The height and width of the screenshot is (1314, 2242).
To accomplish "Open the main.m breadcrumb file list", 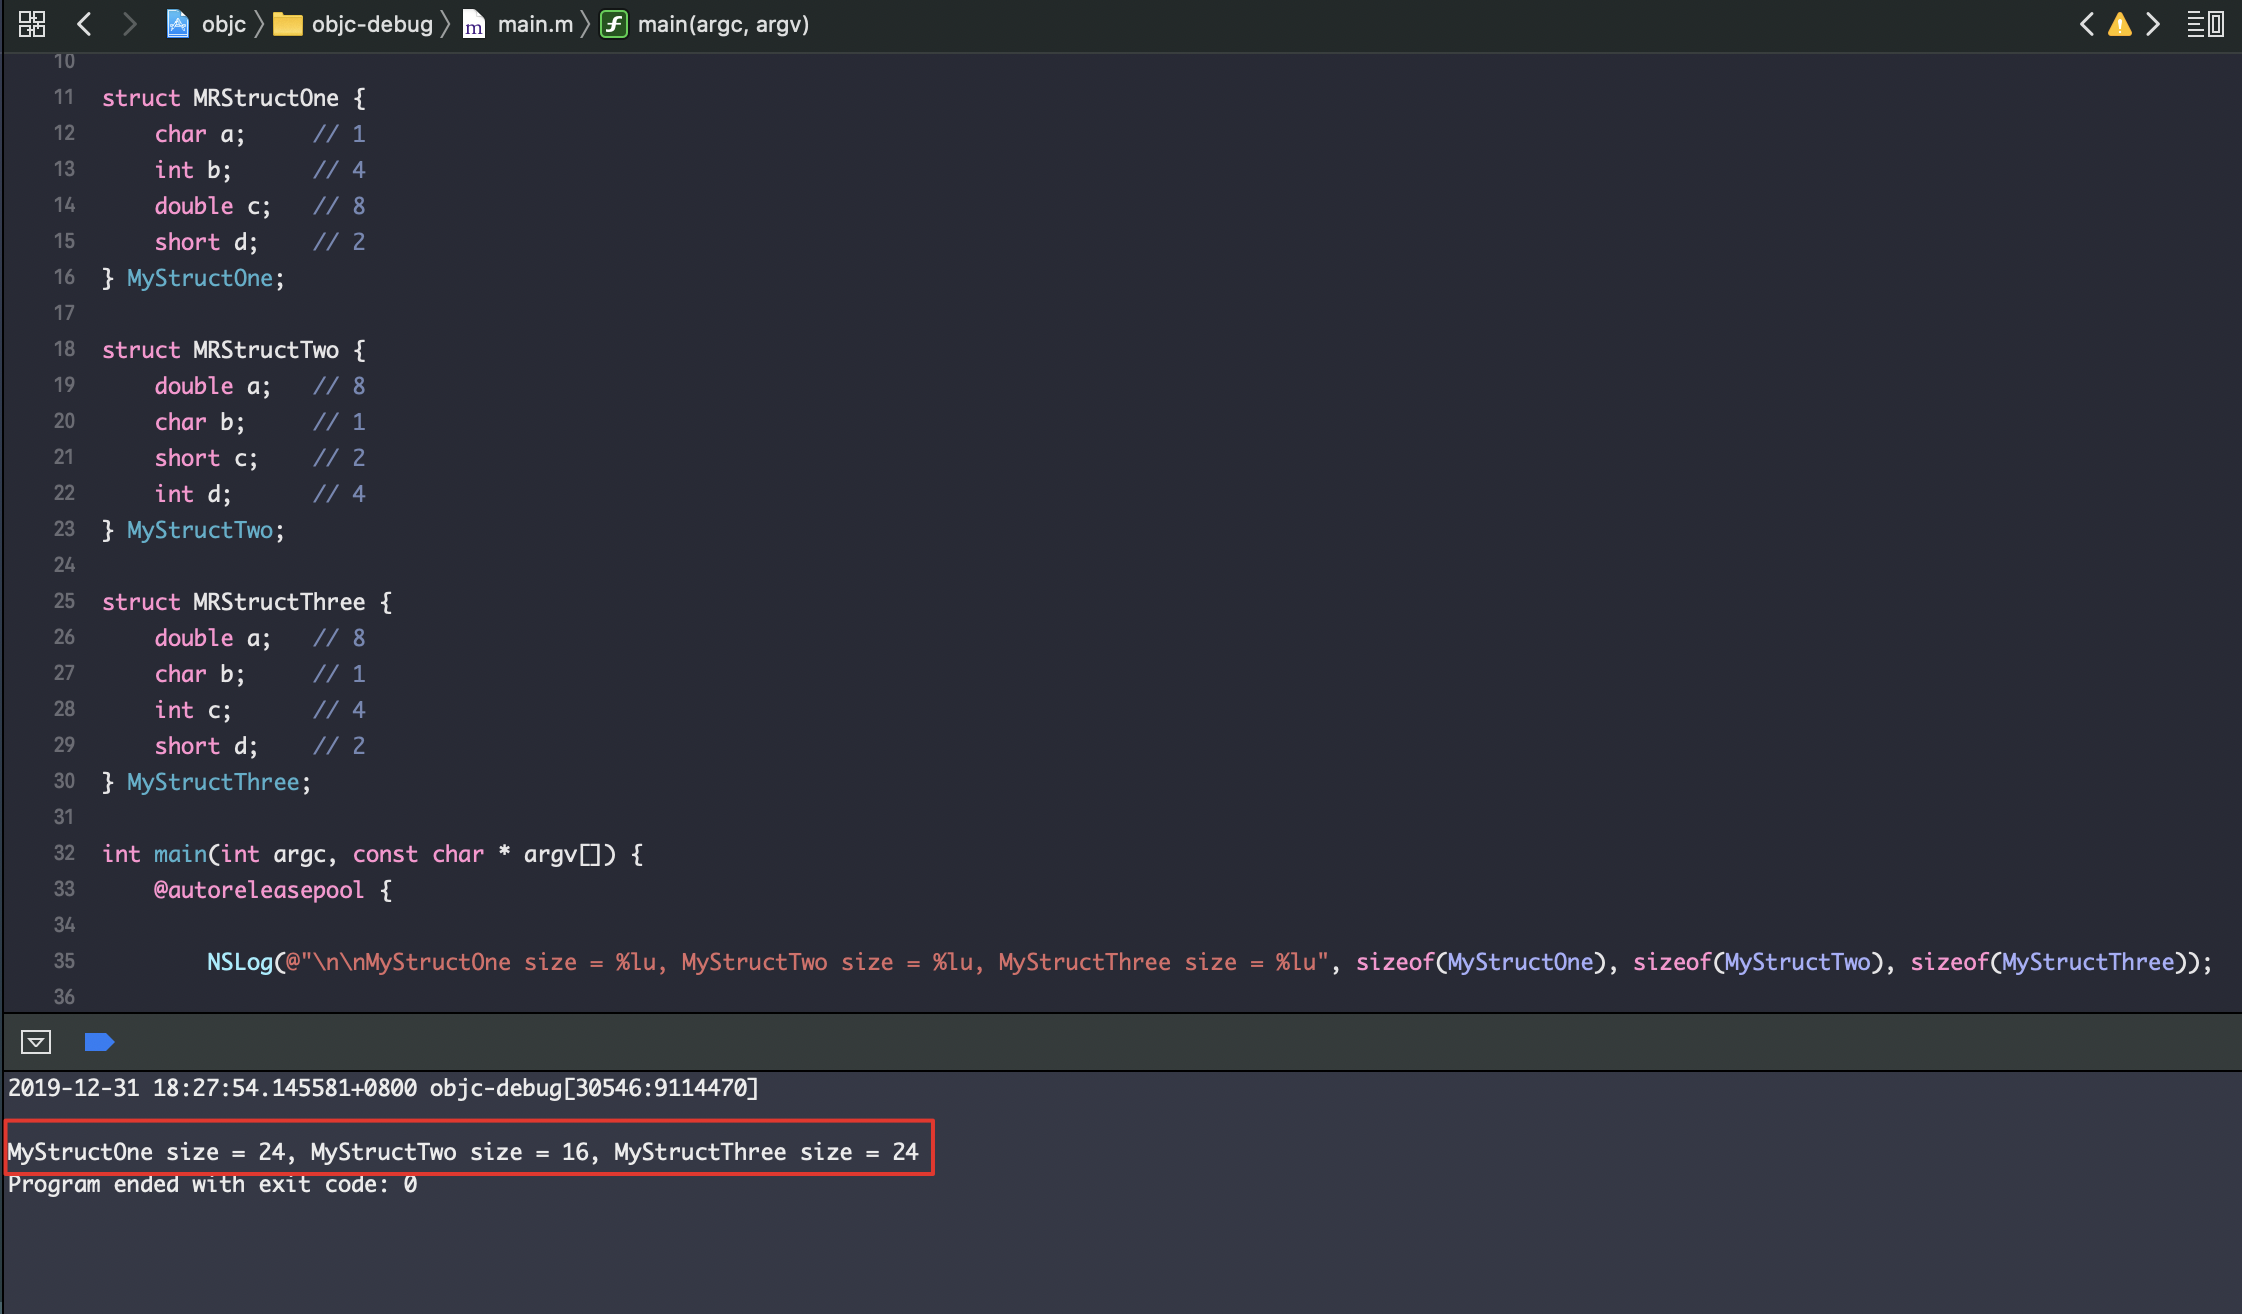I will 535,24.
